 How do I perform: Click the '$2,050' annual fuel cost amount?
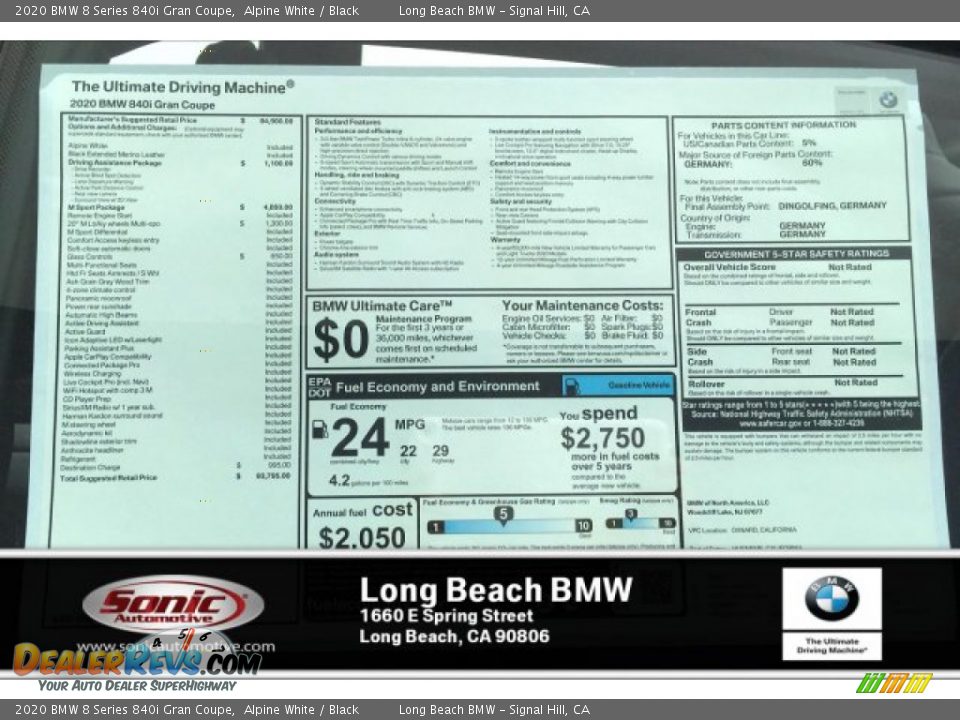pyautogui.click(x=362, y=538)
